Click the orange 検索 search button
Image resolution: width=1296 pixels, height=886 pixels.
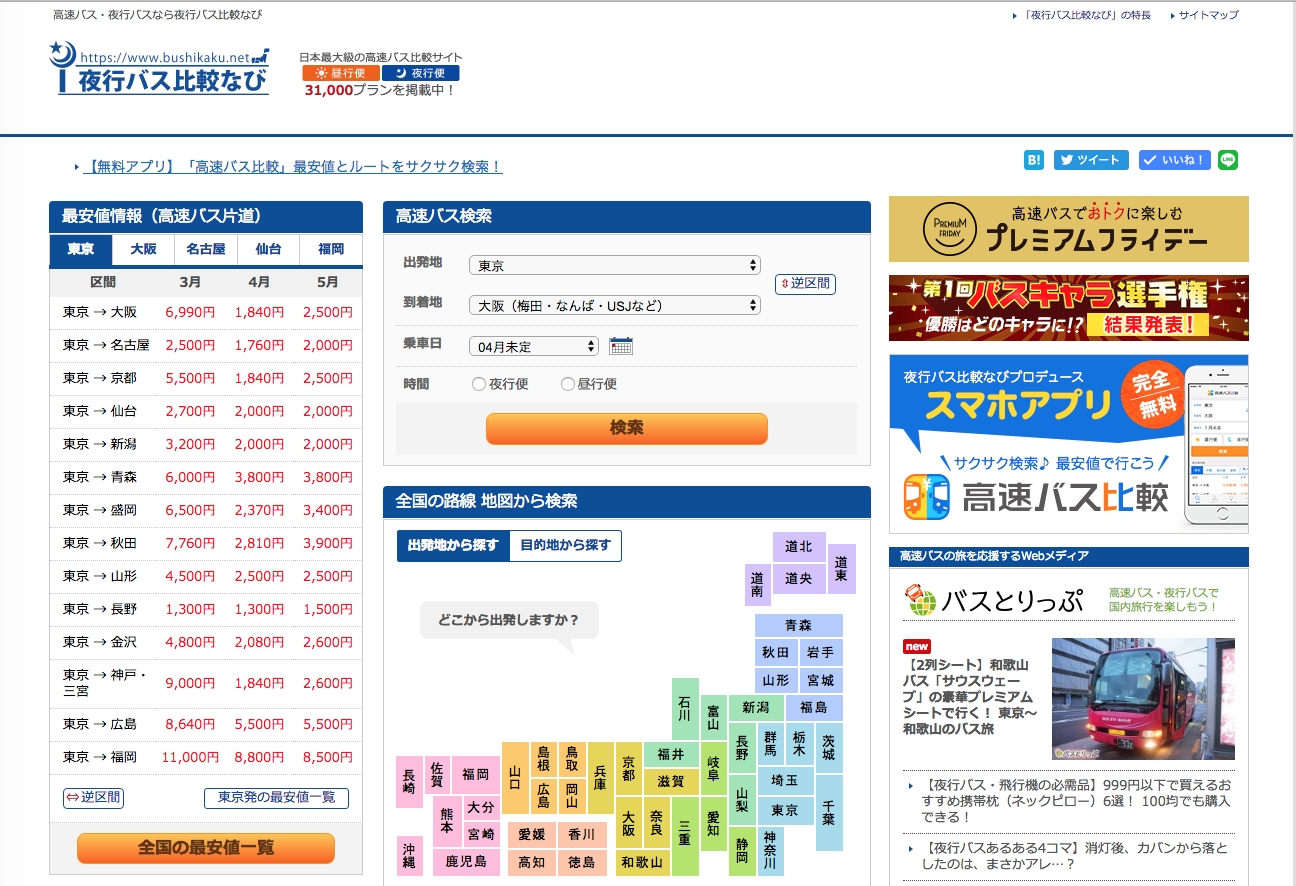coord(627,428)
